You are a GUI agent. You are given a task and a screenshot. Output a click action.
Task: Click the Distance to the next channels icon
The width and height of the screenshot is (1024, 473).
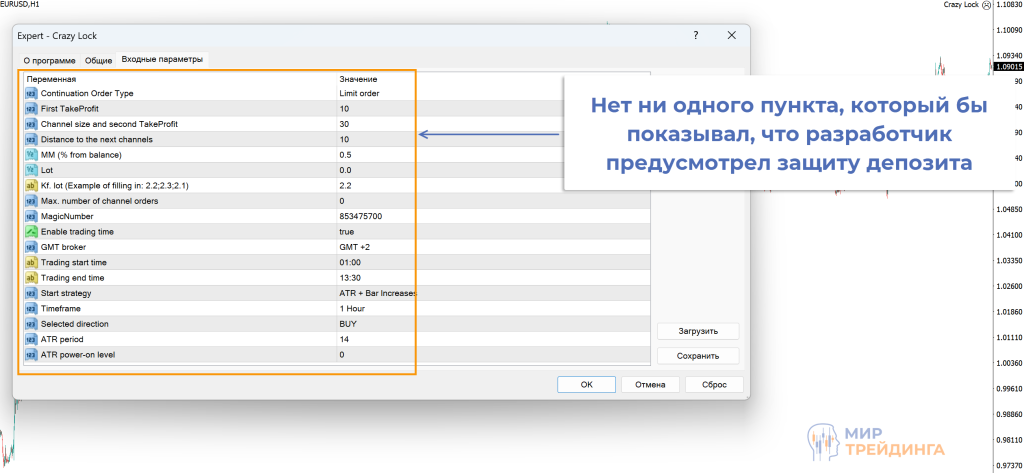31,139
